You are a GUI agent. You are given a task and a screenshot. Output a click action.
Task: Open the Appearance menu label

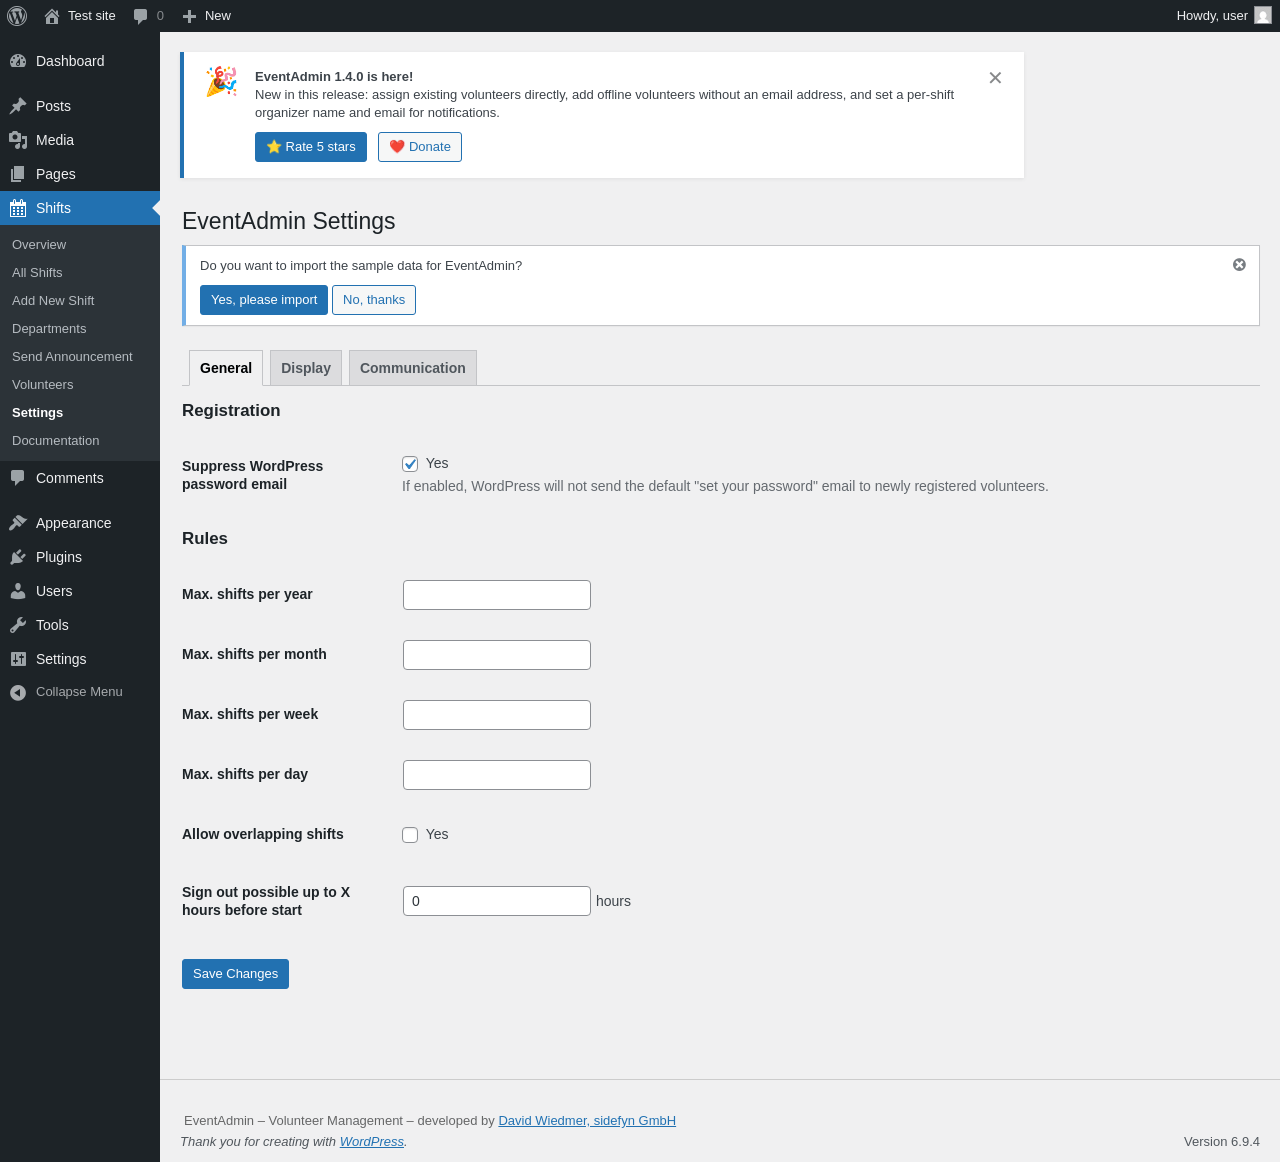pos(74,523)
